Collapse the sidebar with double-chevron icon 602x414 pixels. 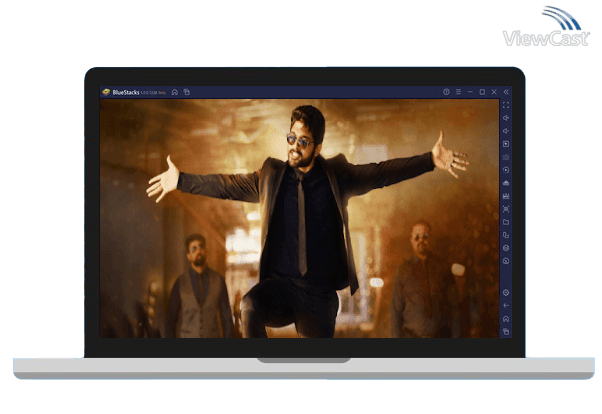(x=506, y=92)
